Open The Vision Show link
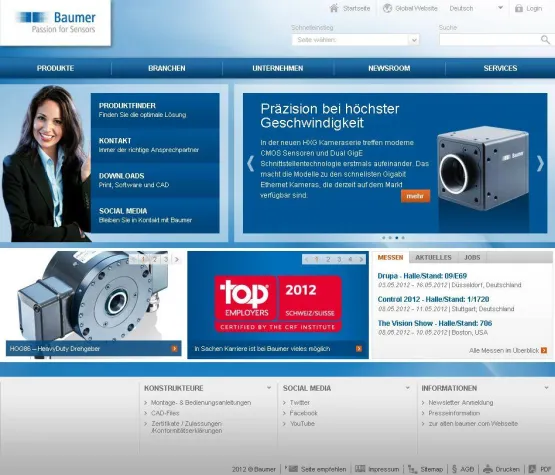The image size is (555, 475). 435,323
